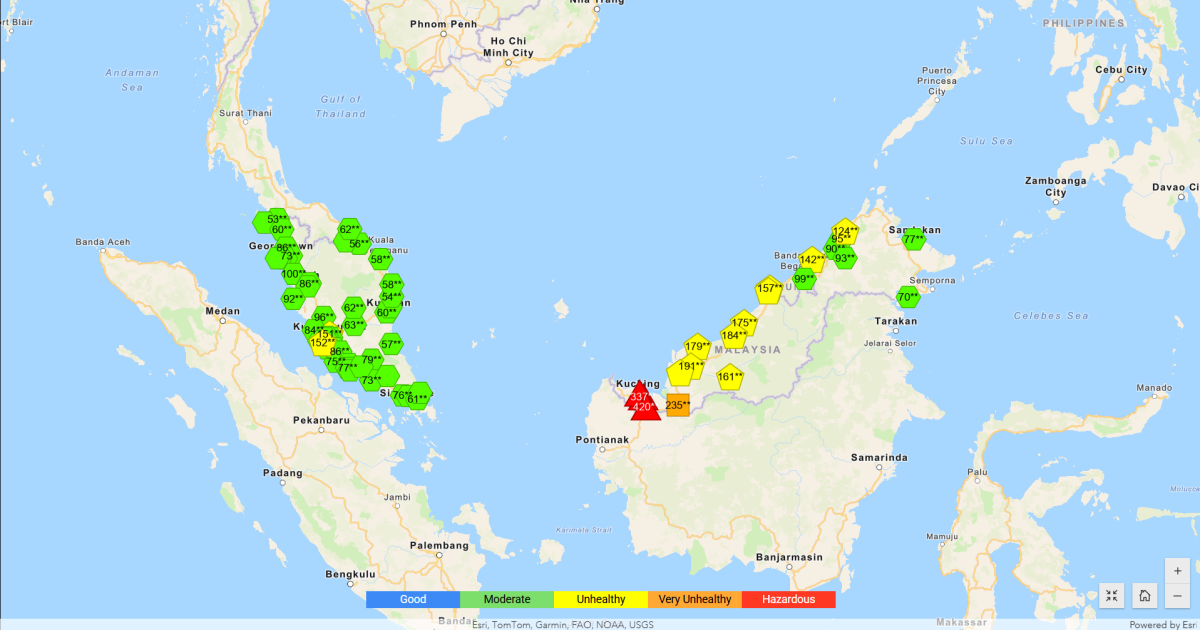Select the red hazardous 420 triangle marker
Screen dimensions: 1200x630
click(646, 406)
